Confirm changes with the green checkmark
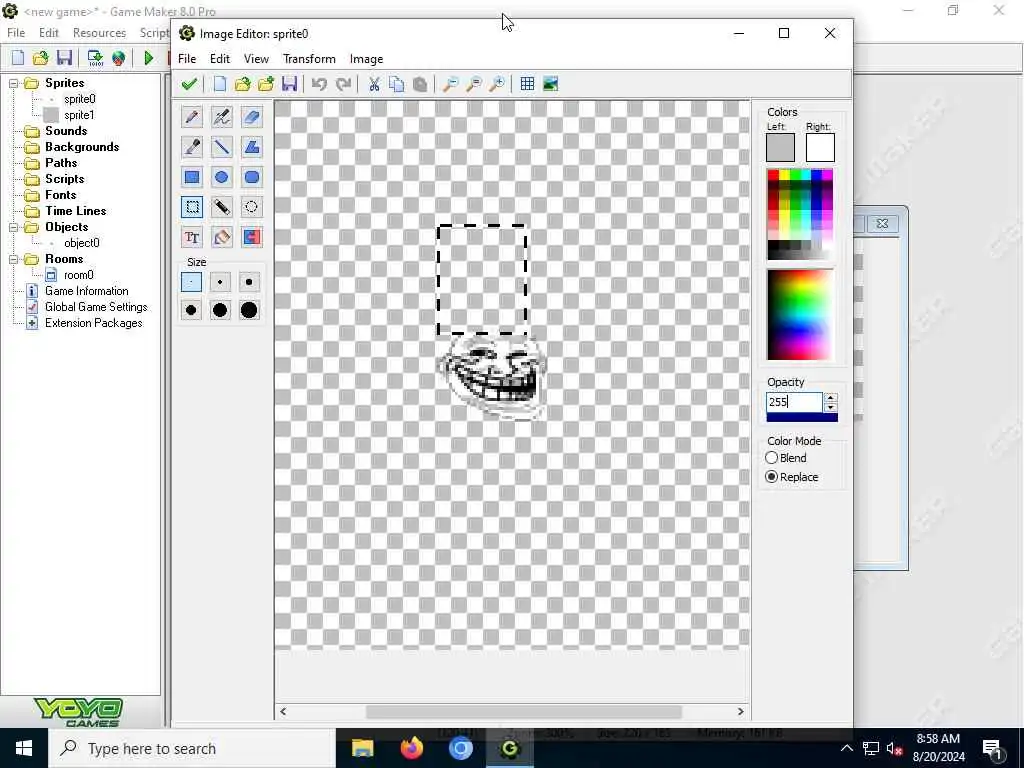The height and width of the screenshot is (768, 1024). pos(189,84)
